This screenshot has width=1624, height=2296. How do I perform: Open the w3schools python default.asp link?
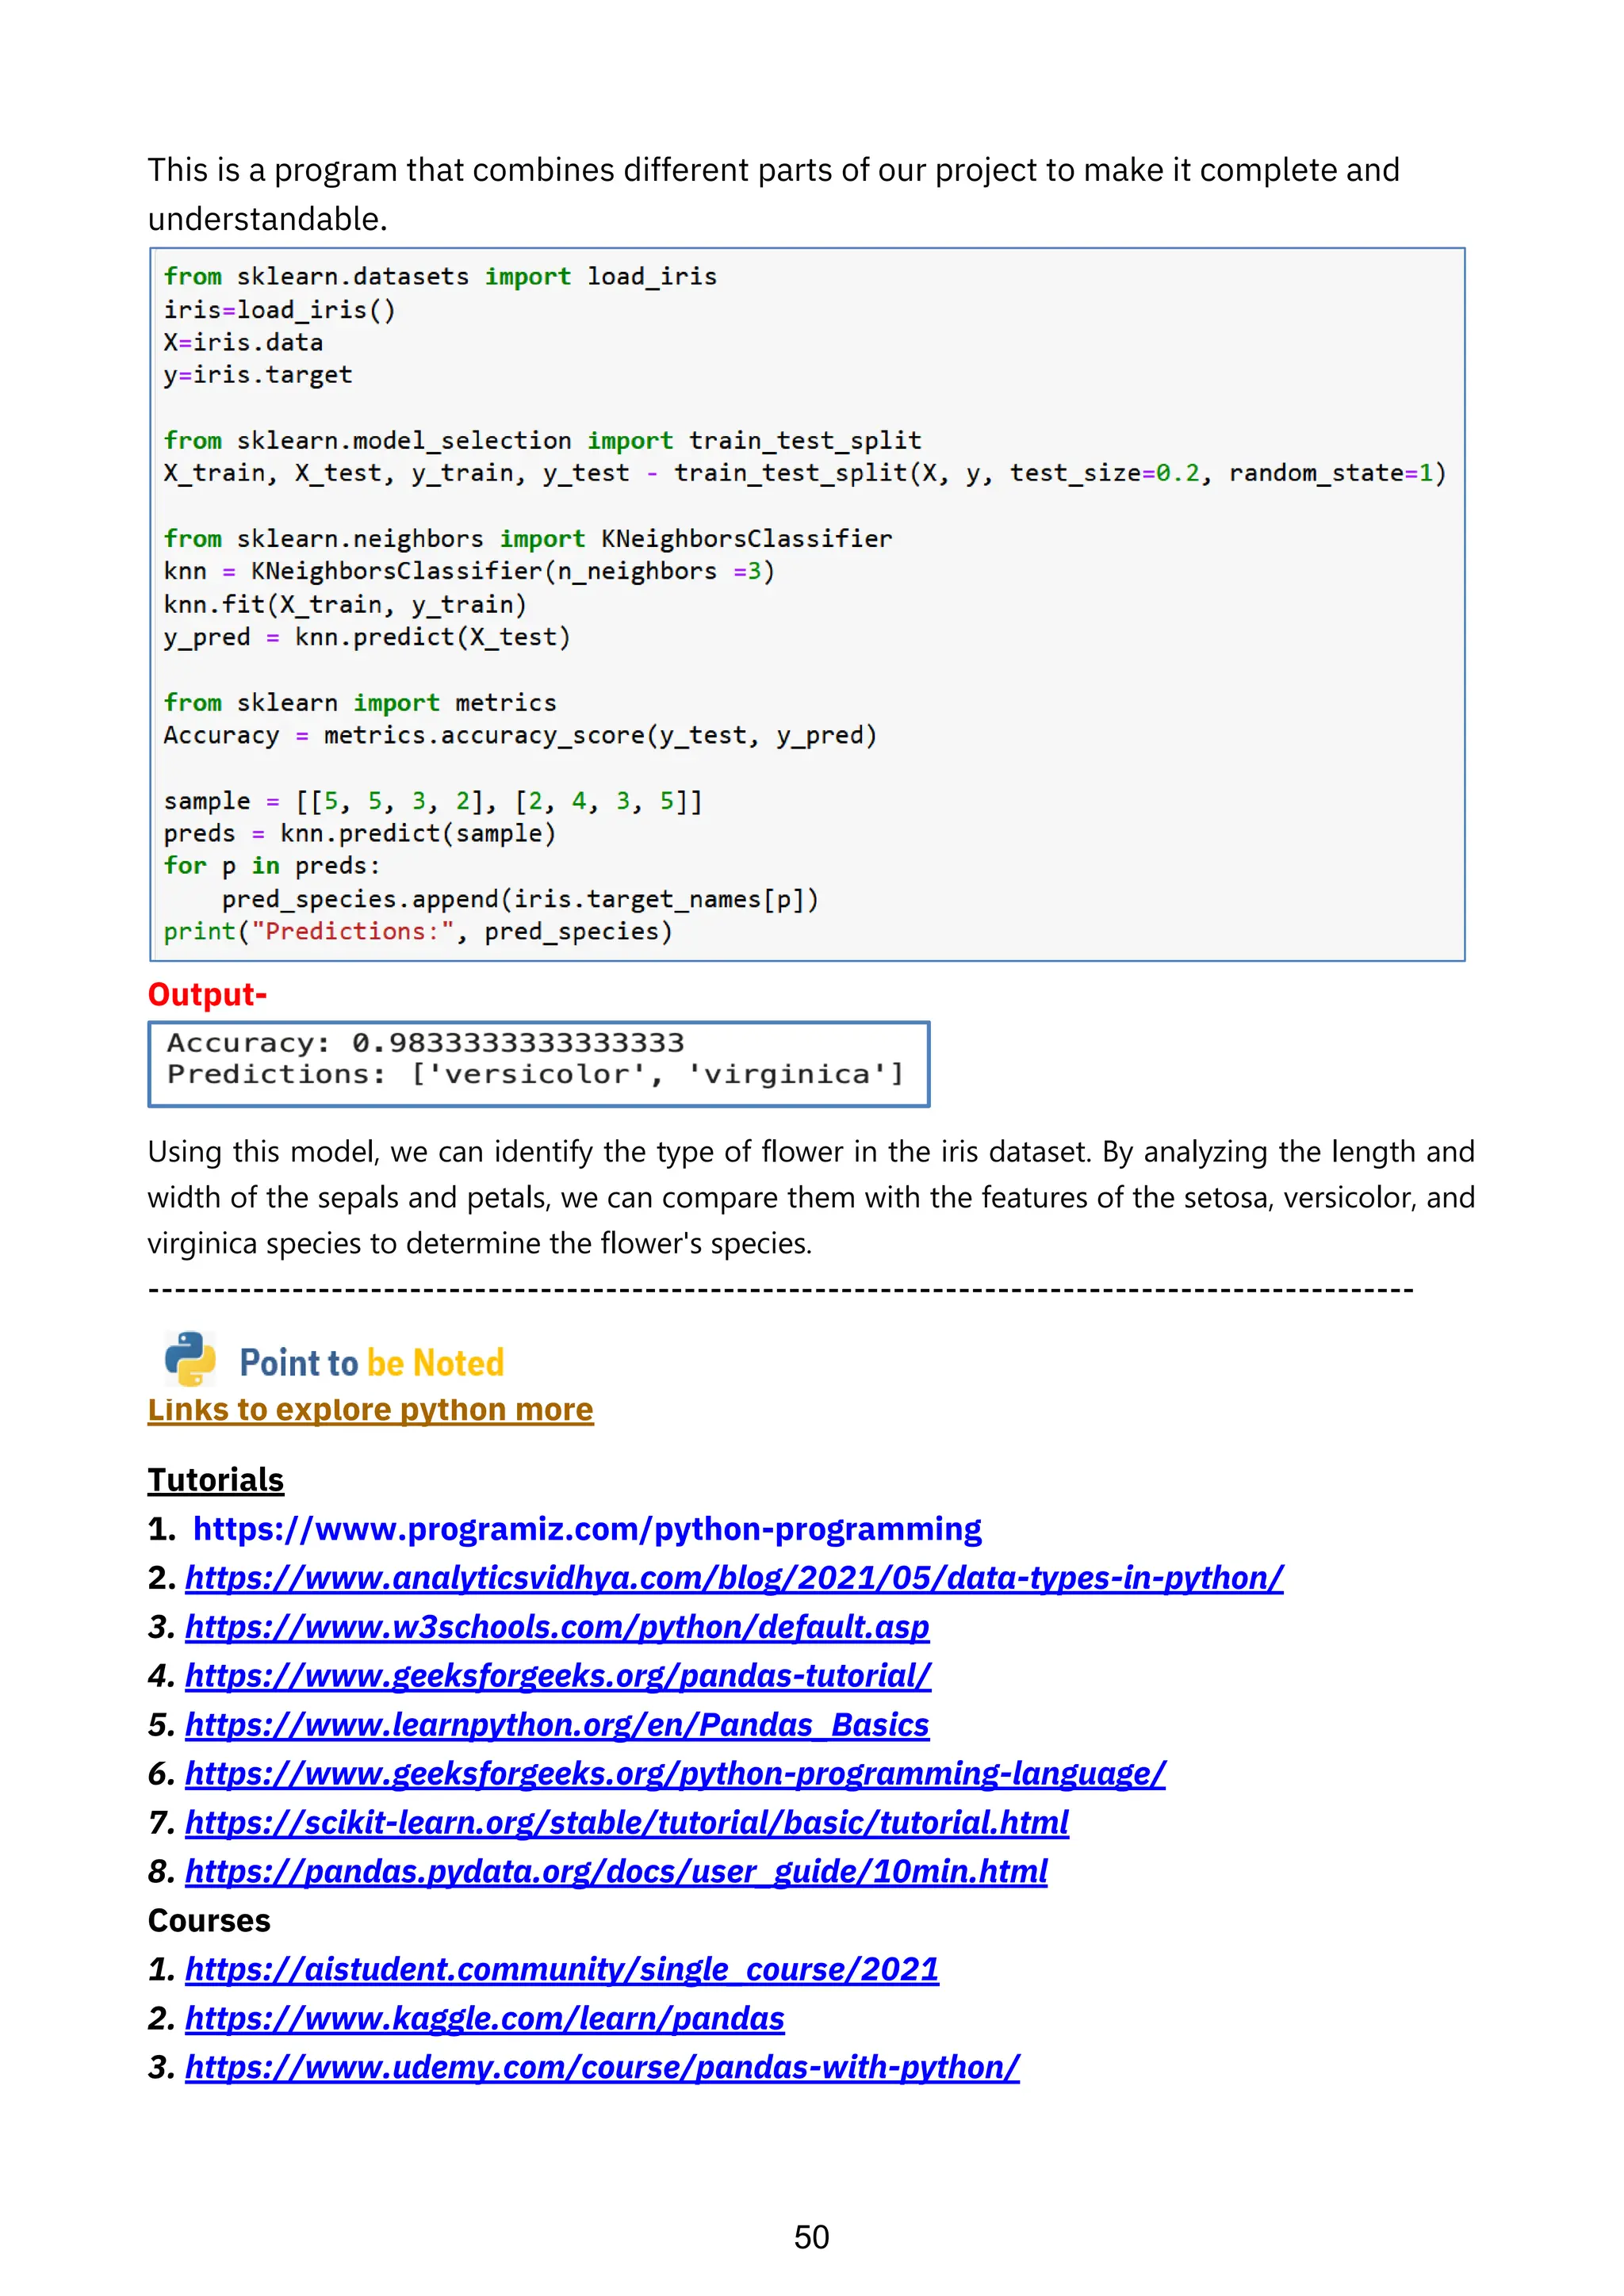coord(556,1627)
